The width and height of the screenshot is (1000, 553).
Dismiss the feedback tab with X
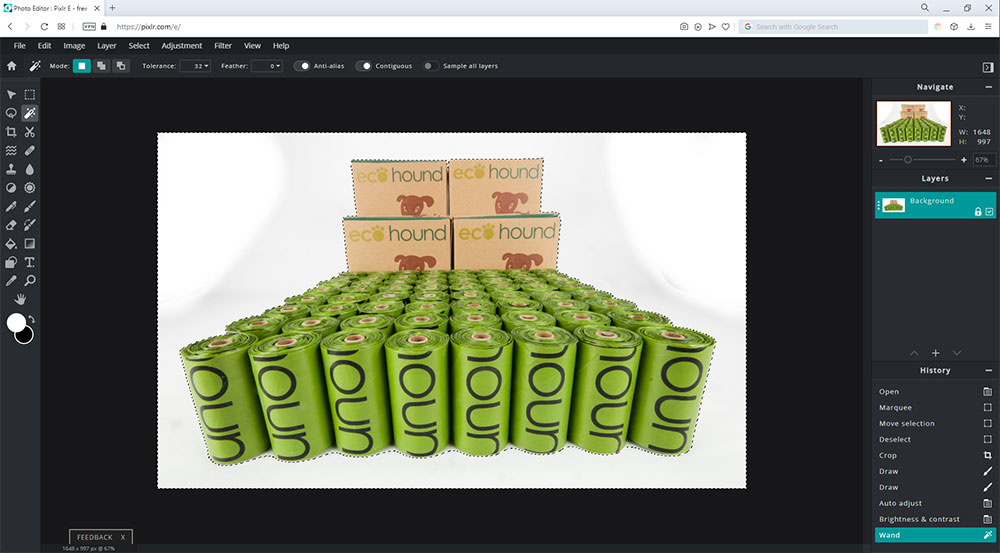click(123, 537)
